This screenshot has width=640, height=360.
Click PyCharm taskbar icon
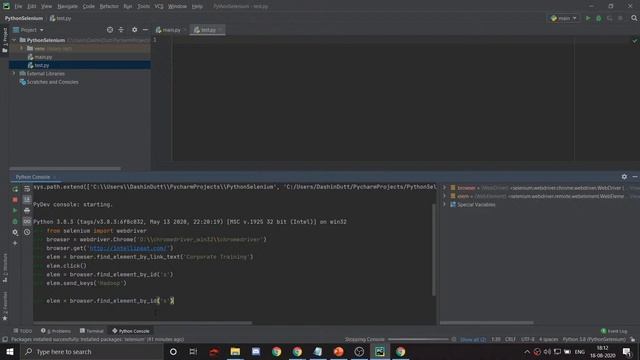[x=380, y=351]
